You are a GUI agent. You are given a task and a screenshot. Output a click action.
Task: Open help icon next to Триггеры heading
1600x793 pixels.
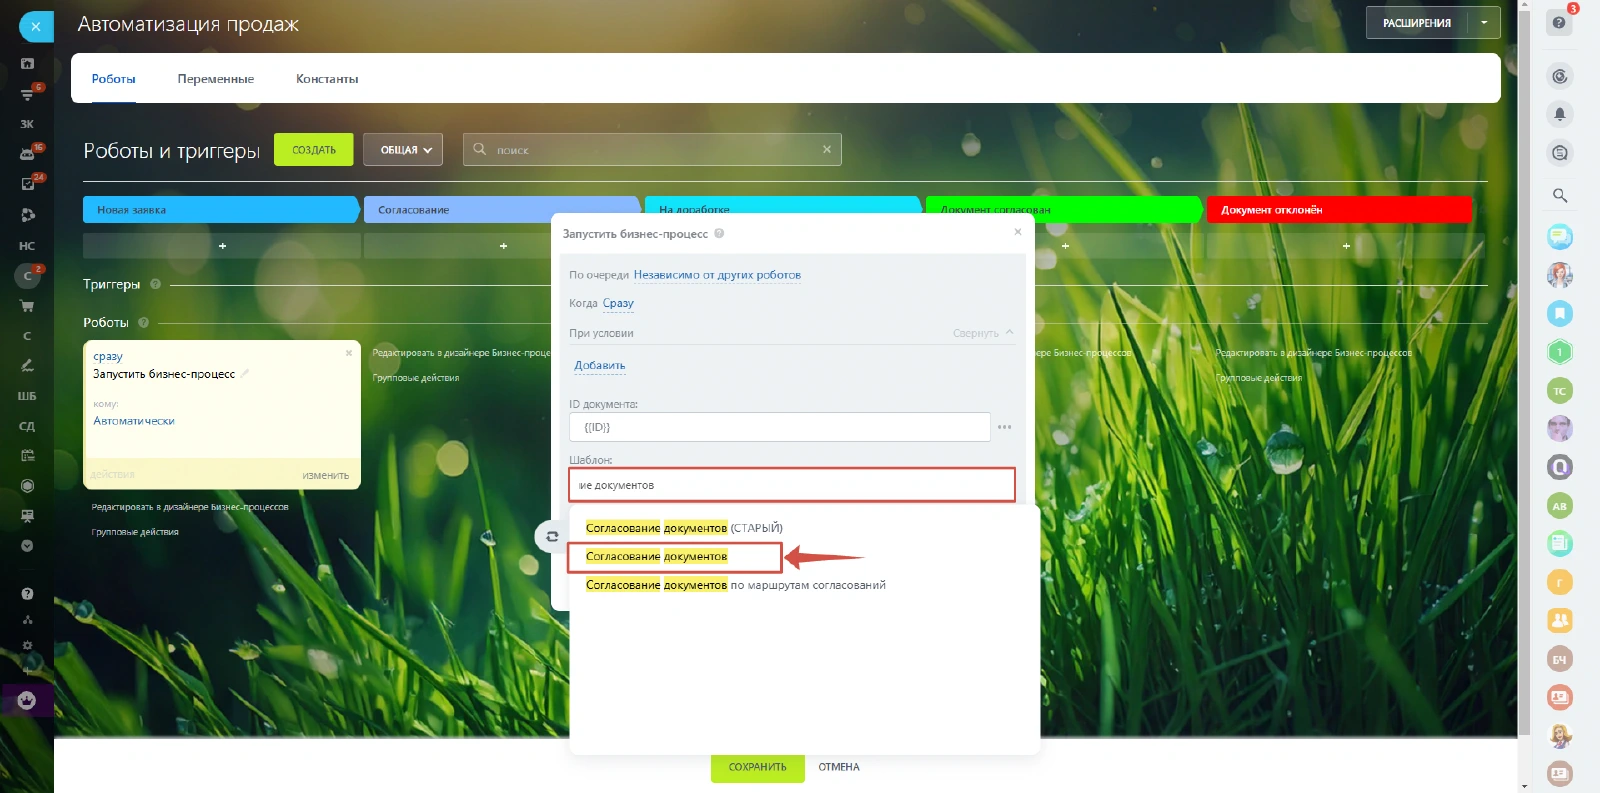(x=155, y=284)
